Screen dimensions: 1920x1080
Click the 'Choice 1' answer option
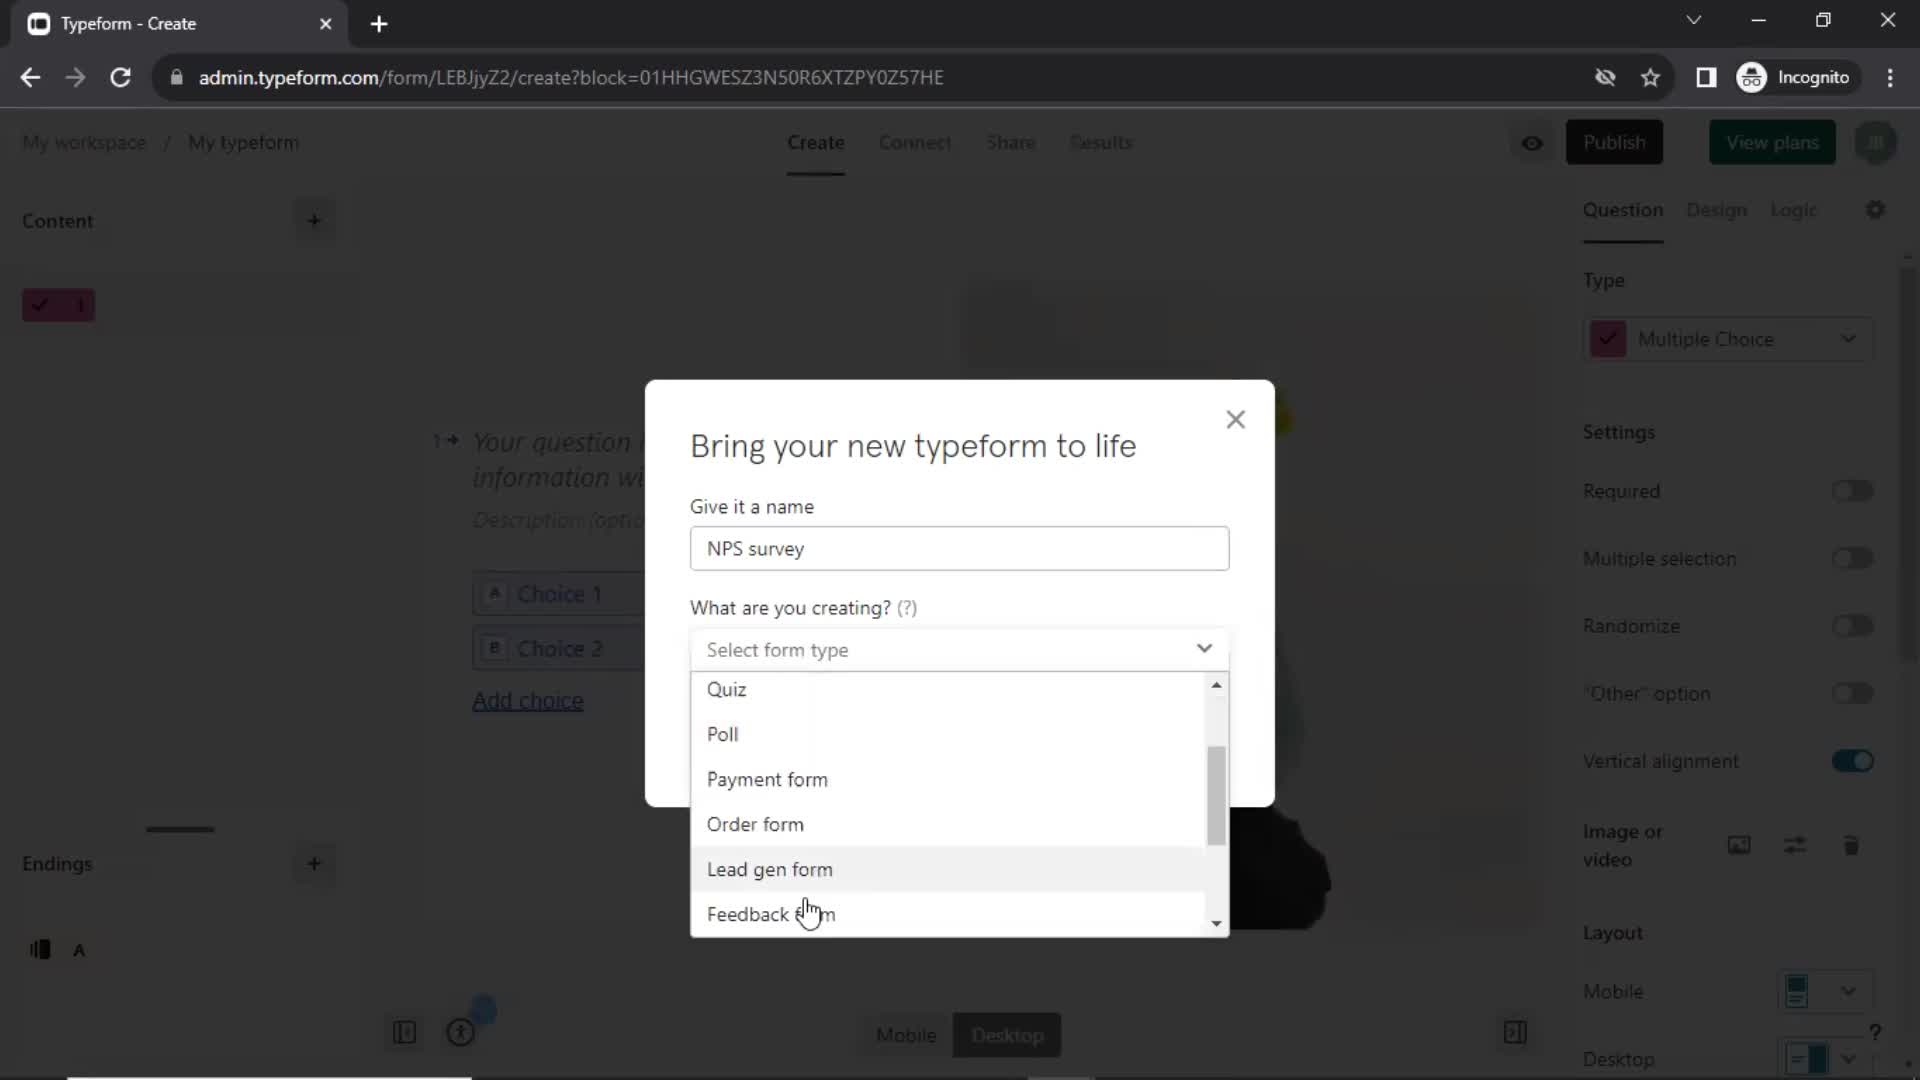[x=559, y=594]
